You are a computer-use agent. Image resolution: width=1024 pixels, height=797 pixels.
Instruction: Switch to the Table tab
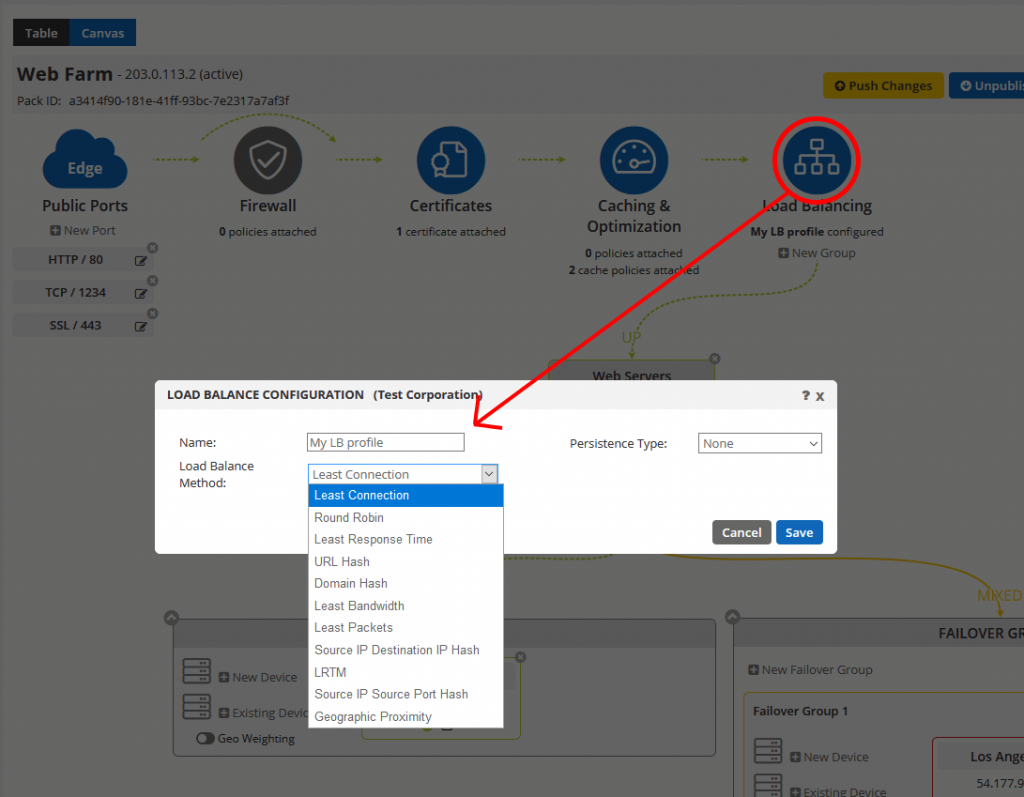tap(40, 32)
